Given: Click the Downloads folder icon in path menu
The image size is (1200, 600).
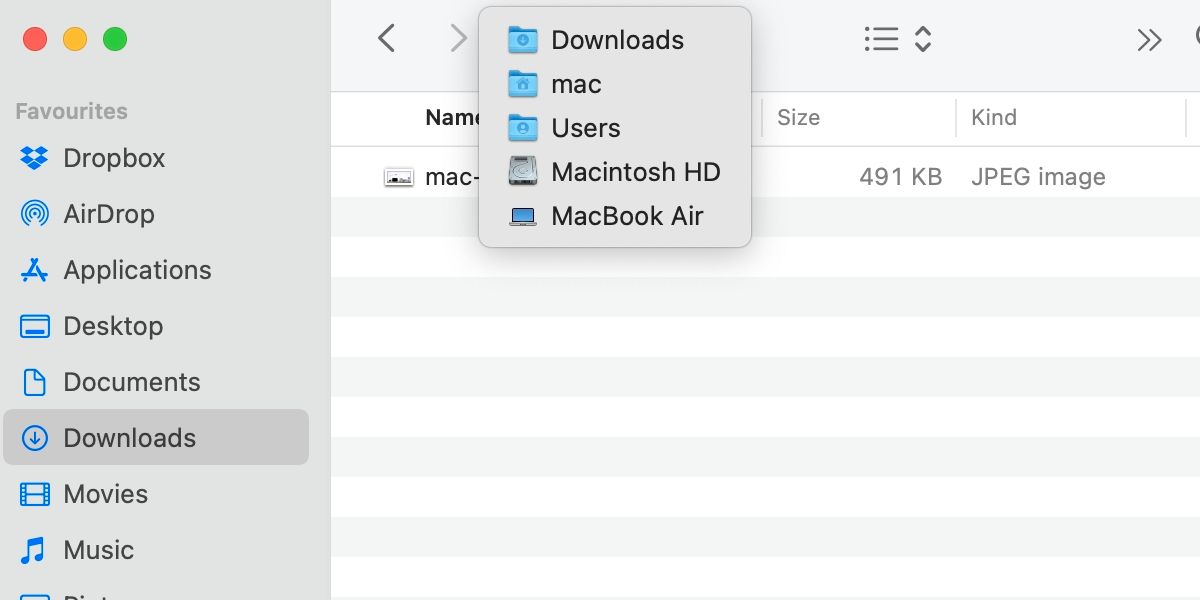Looking at the screenshot, I should 523,40.
